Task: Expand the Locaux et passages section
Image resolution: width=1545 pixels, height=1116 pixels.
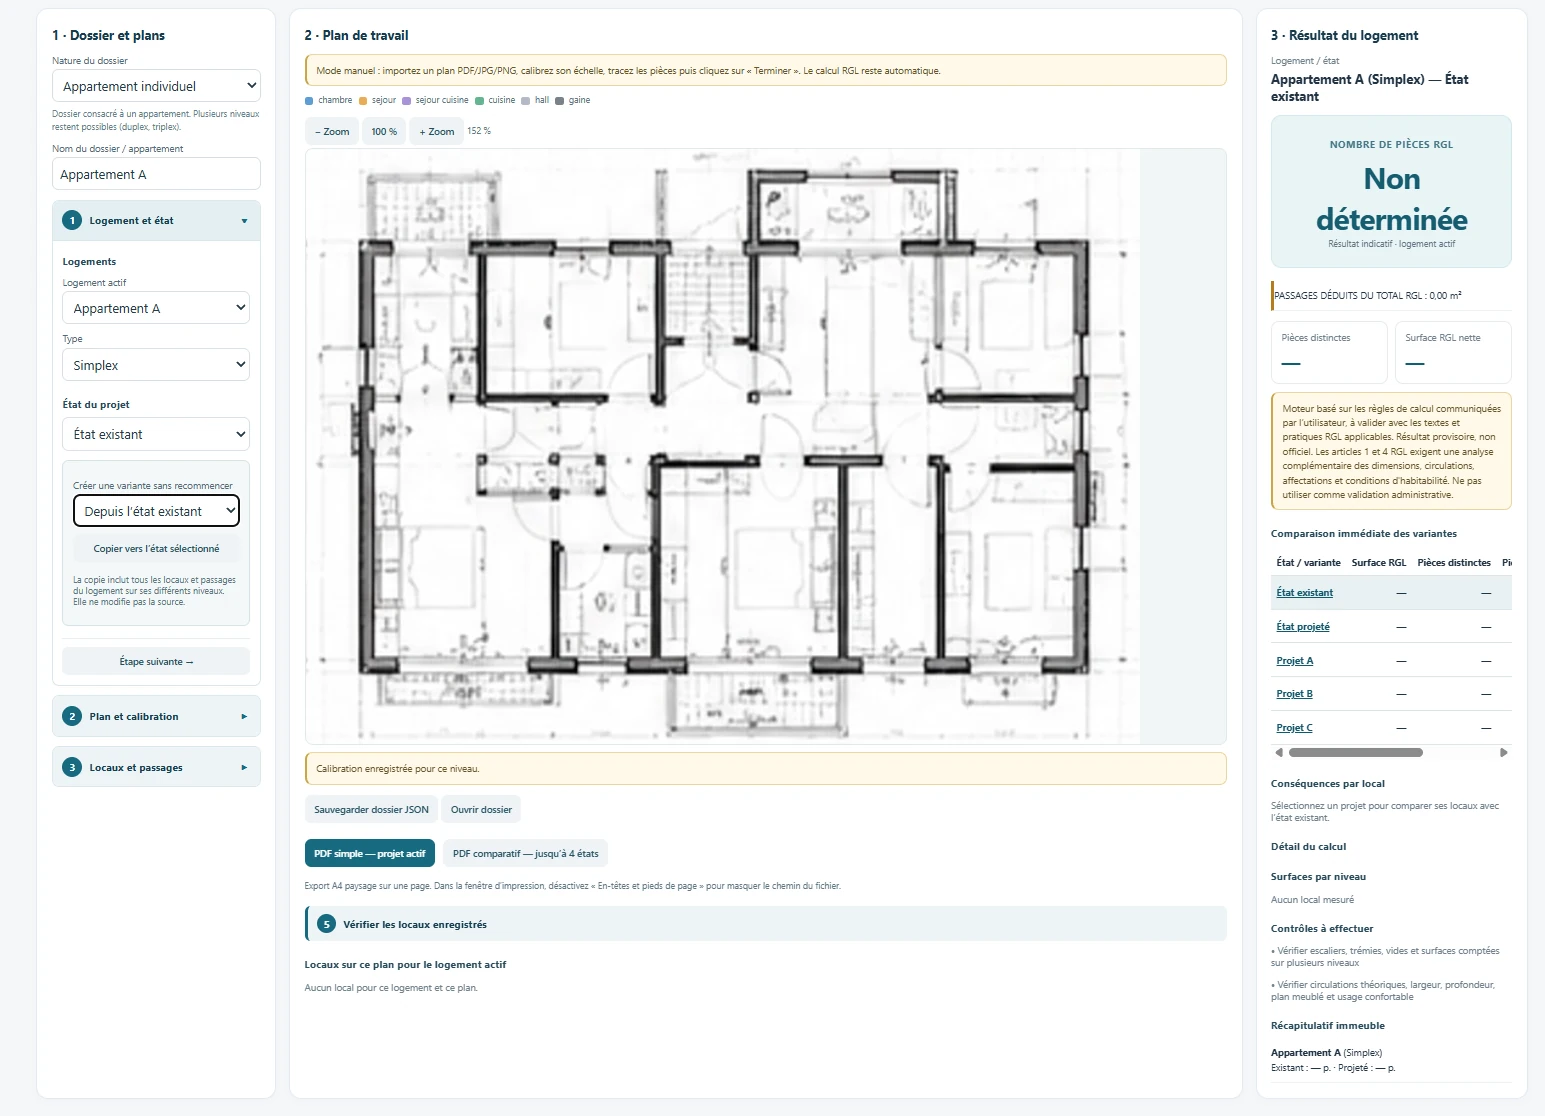Action: 156,767
